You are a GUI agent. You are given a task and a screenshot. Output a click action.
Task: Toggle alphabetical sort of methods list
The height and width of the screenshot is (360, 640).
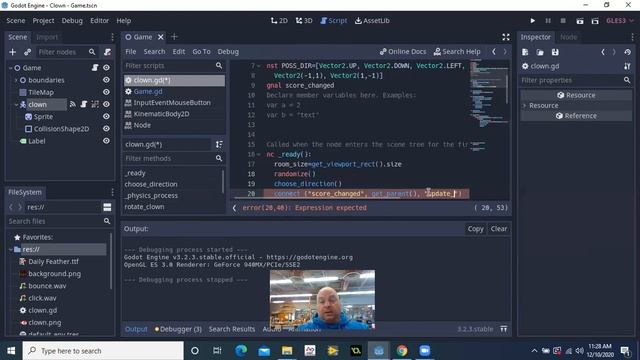pyautogui.click(x=219, y=144)
